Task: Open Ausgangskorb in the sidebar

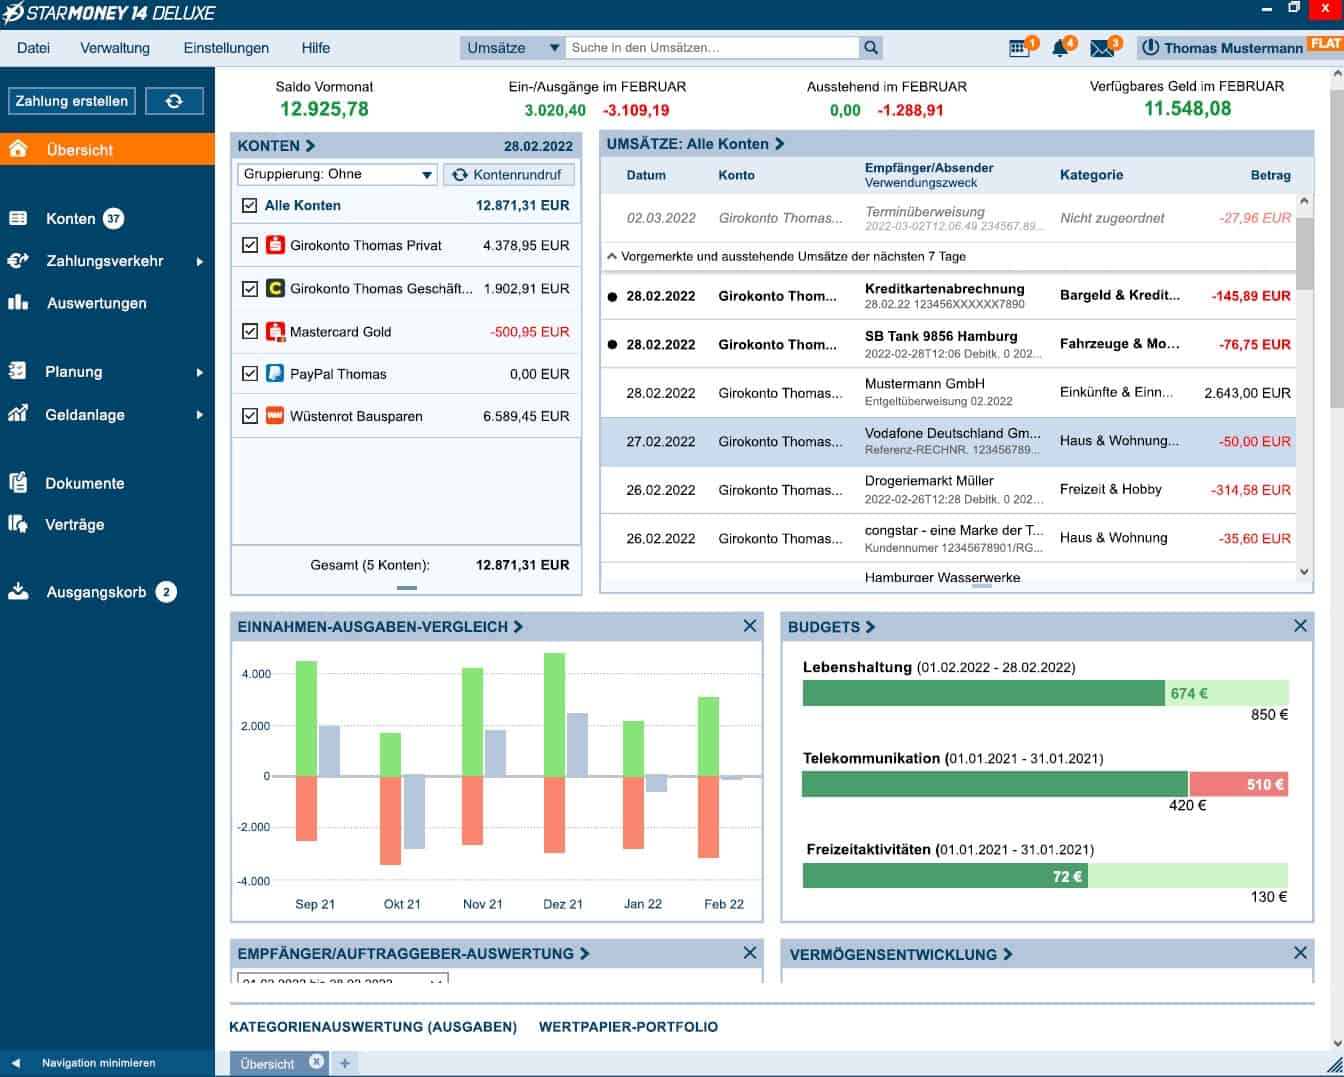Action: click(96, 592)
